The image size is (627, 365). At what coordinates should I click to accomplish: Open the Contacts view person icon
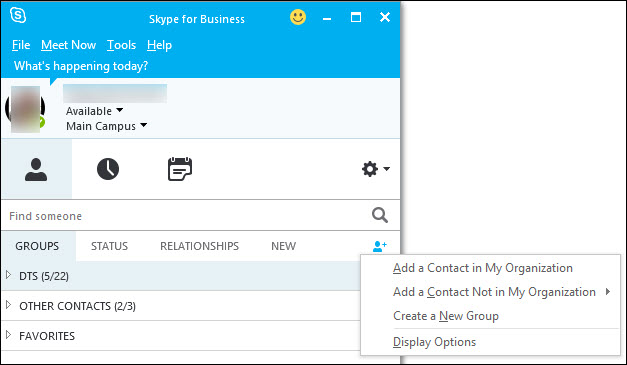(36, 169)
